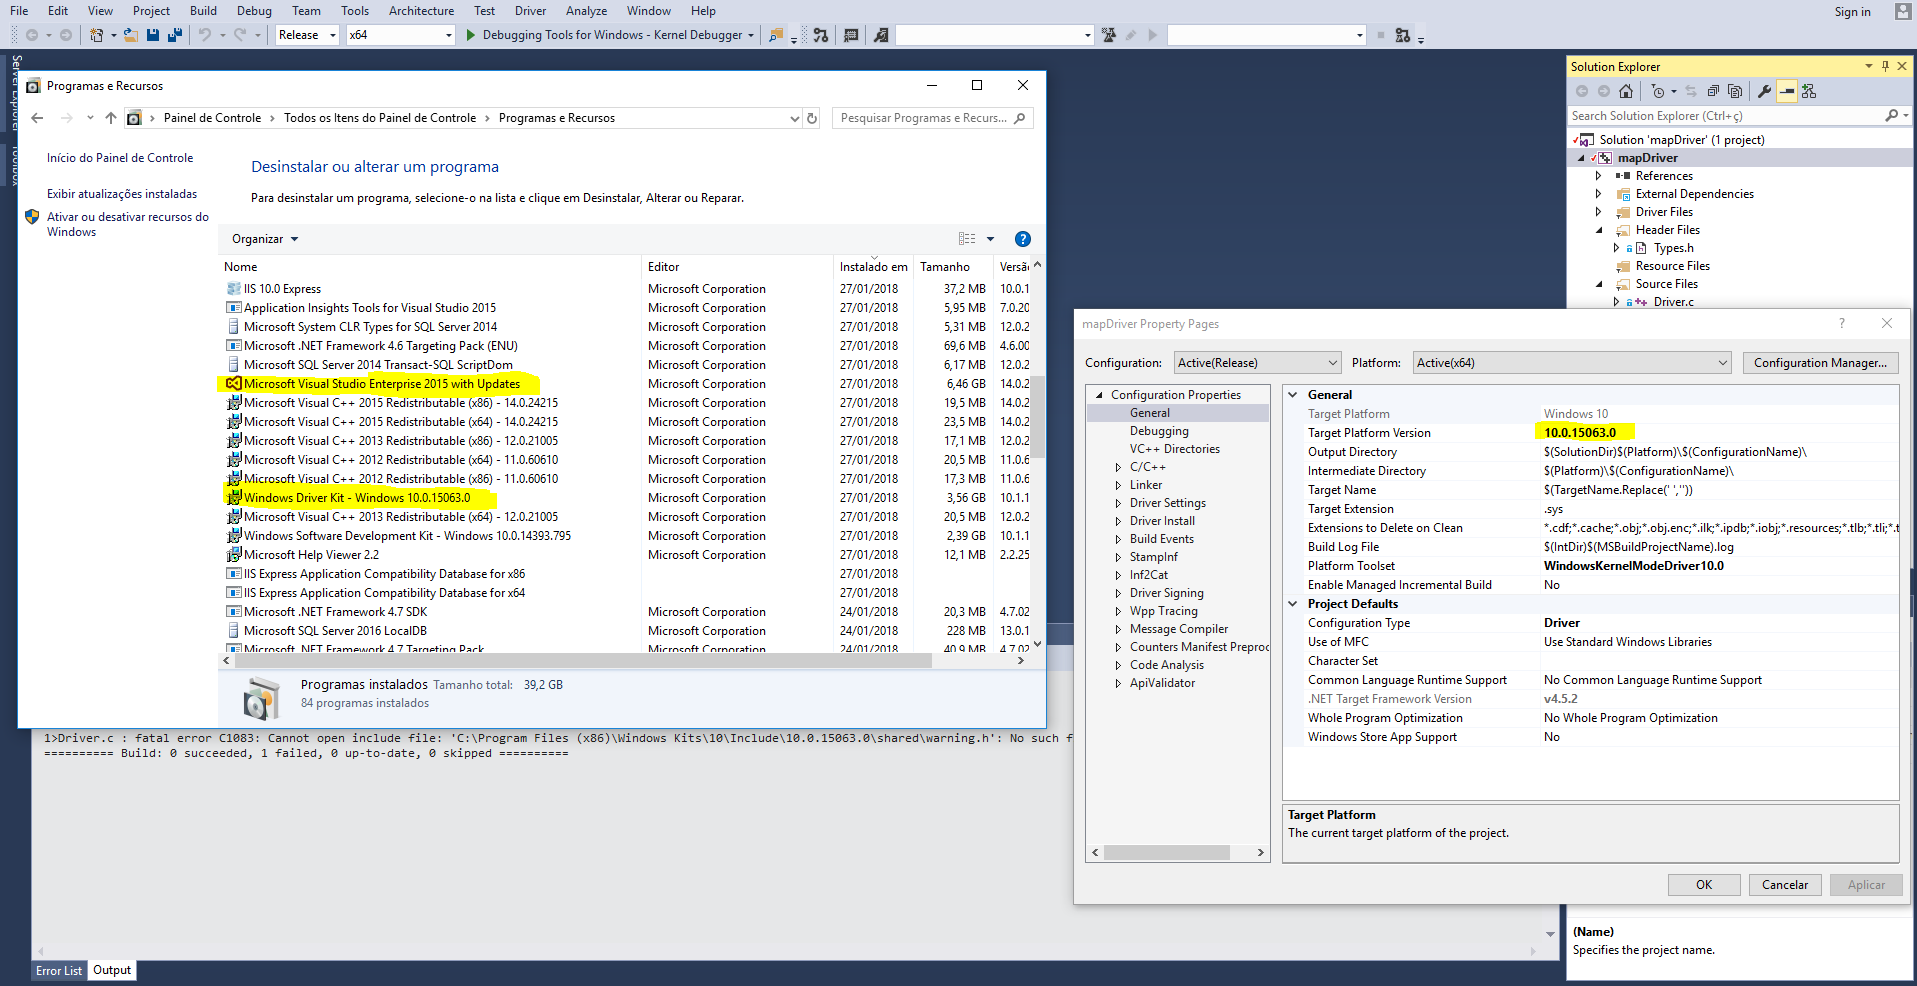Image resolution: width=1917 pixels, height=986 pixels.
Task: Click Sync with Active Document icon
Action: point(1690,91)
